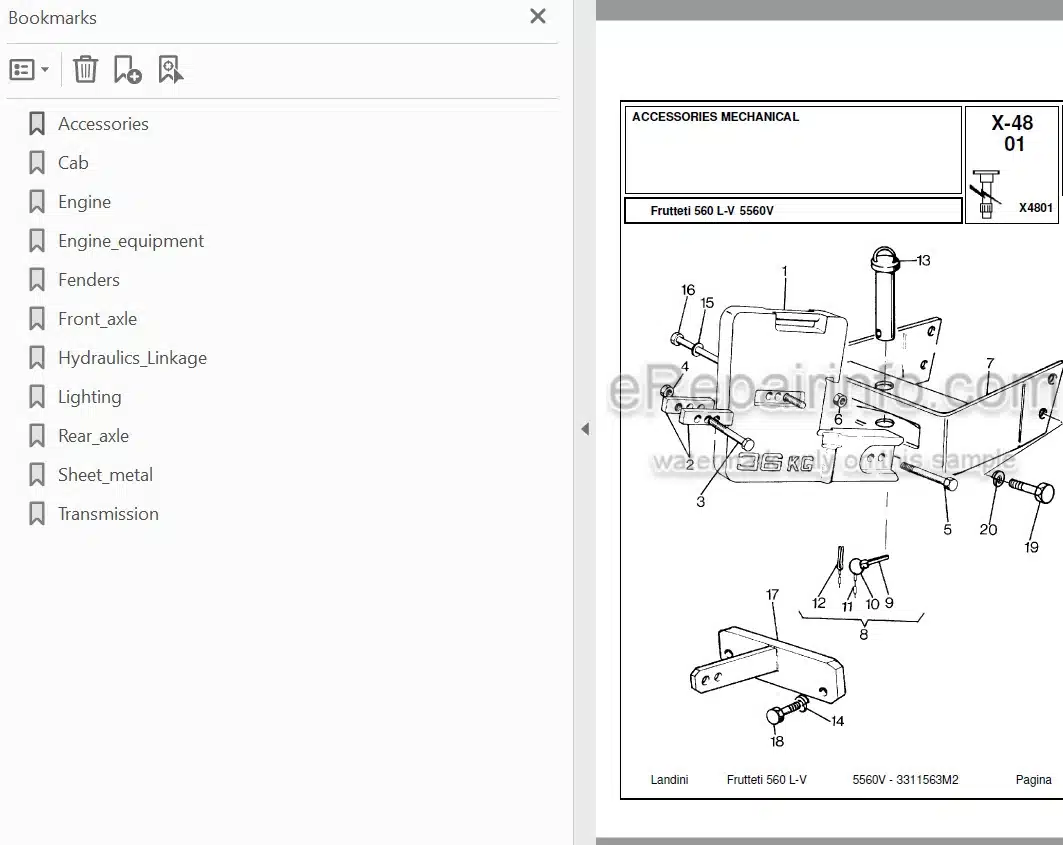Click part number 19 on the diagram
Viewport: 1063px width, 845px height.
coord(1031,547)
